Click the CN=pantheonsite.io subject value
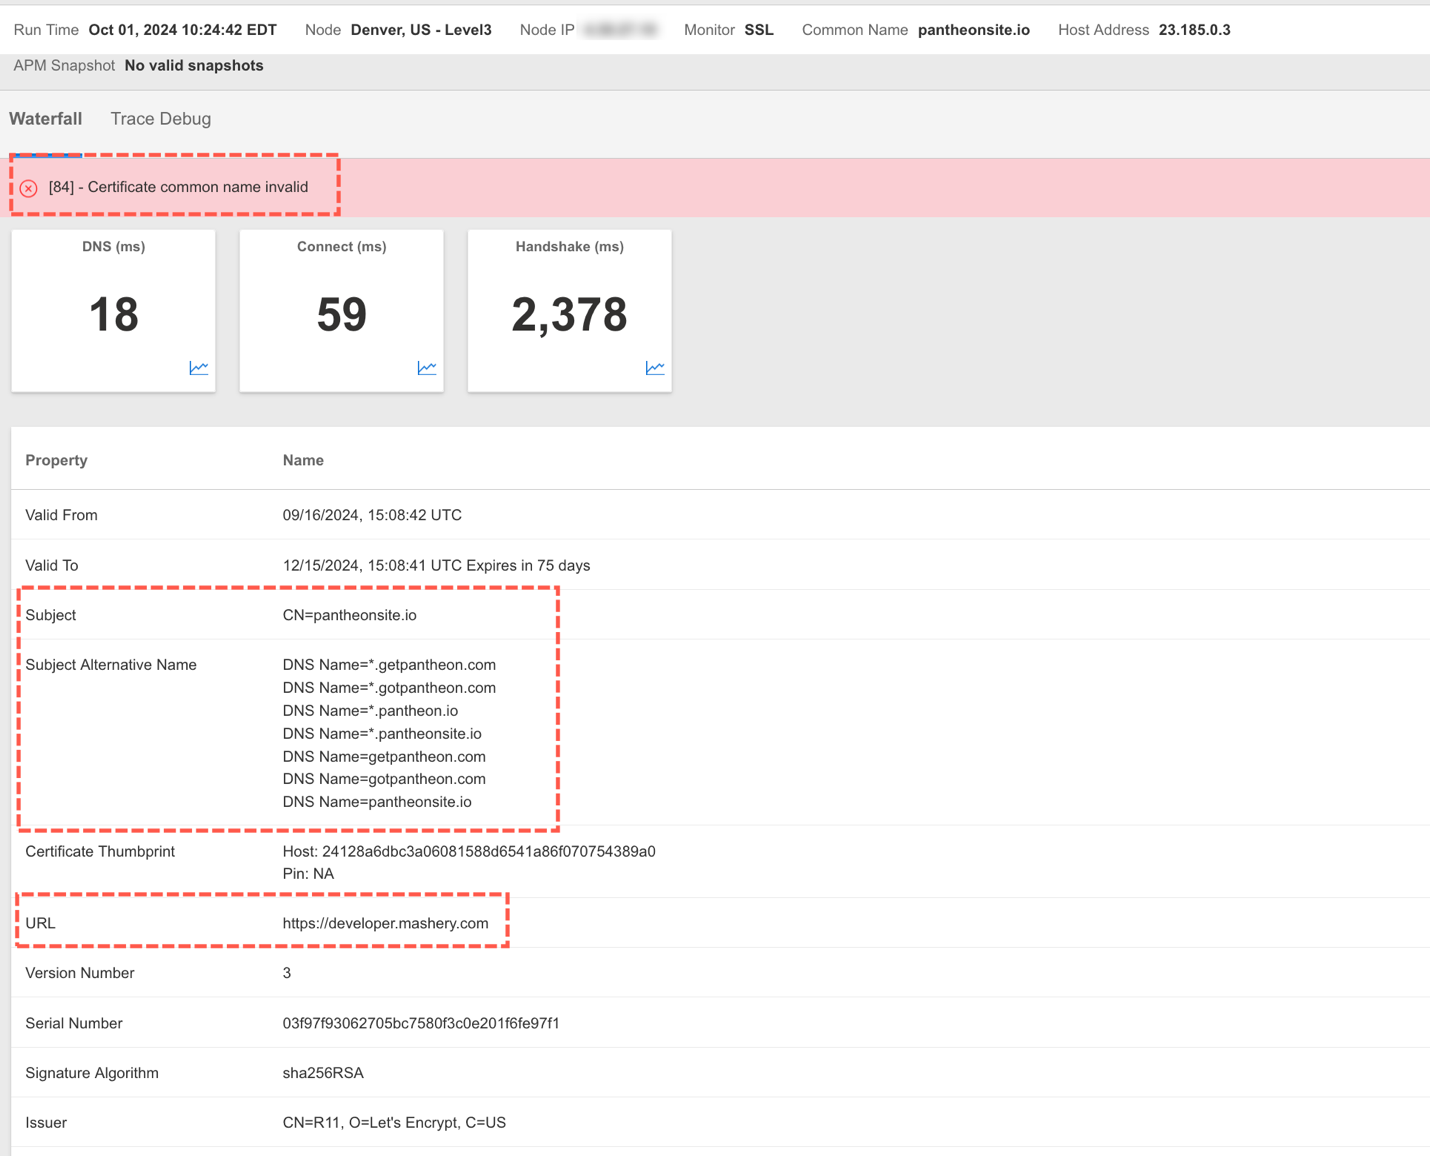 [x=350, y=615]
